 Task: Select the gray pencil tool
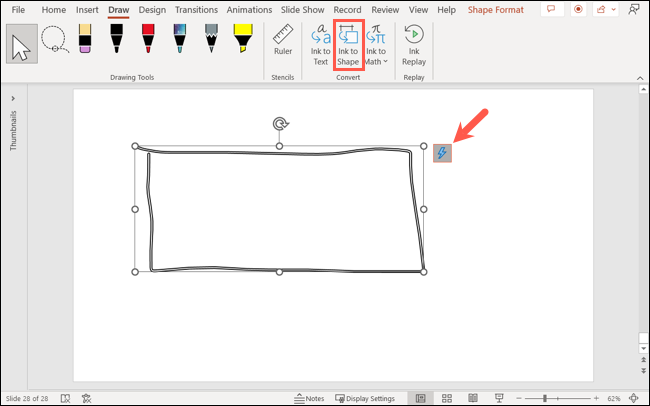(211, 38)
